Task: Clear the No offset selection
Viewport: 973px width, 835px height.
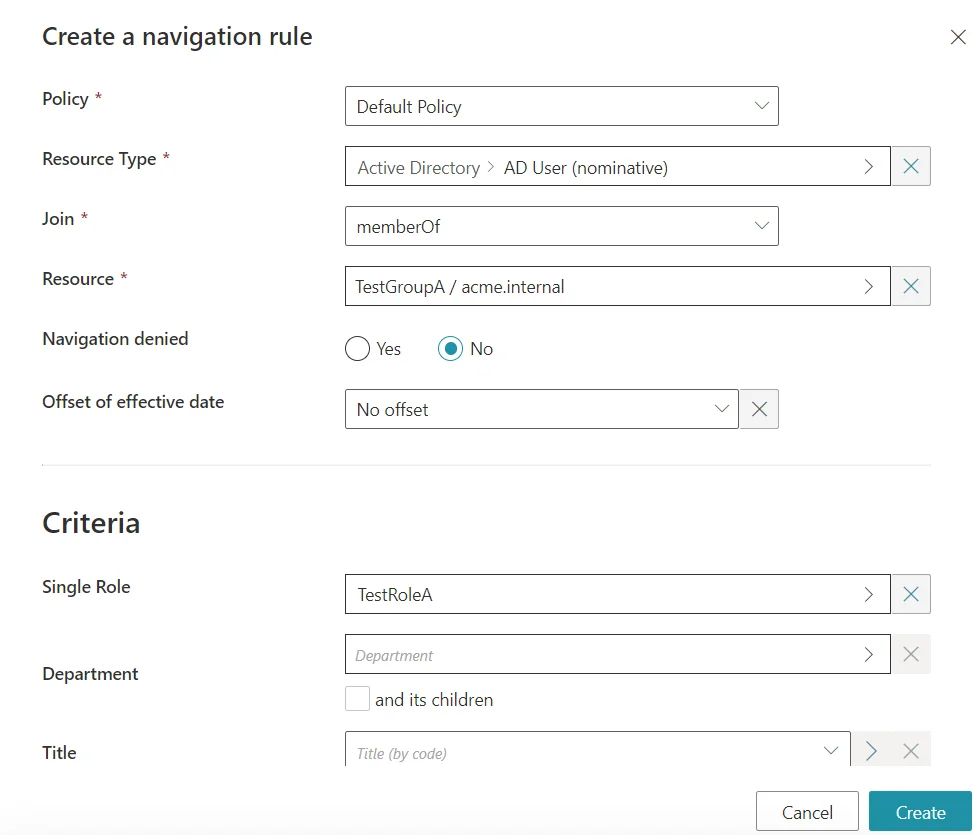Action: (760, 409)
